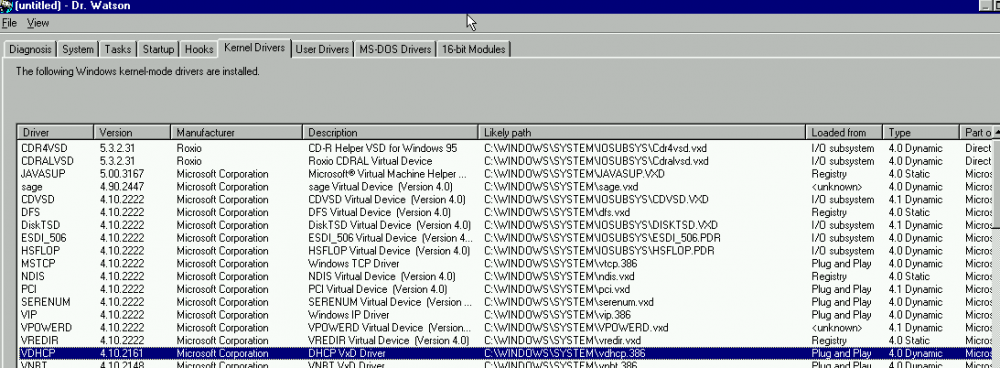1000x368 pixels.
Task: Switch to the Tasks tab
Action: tap(117, 49)
